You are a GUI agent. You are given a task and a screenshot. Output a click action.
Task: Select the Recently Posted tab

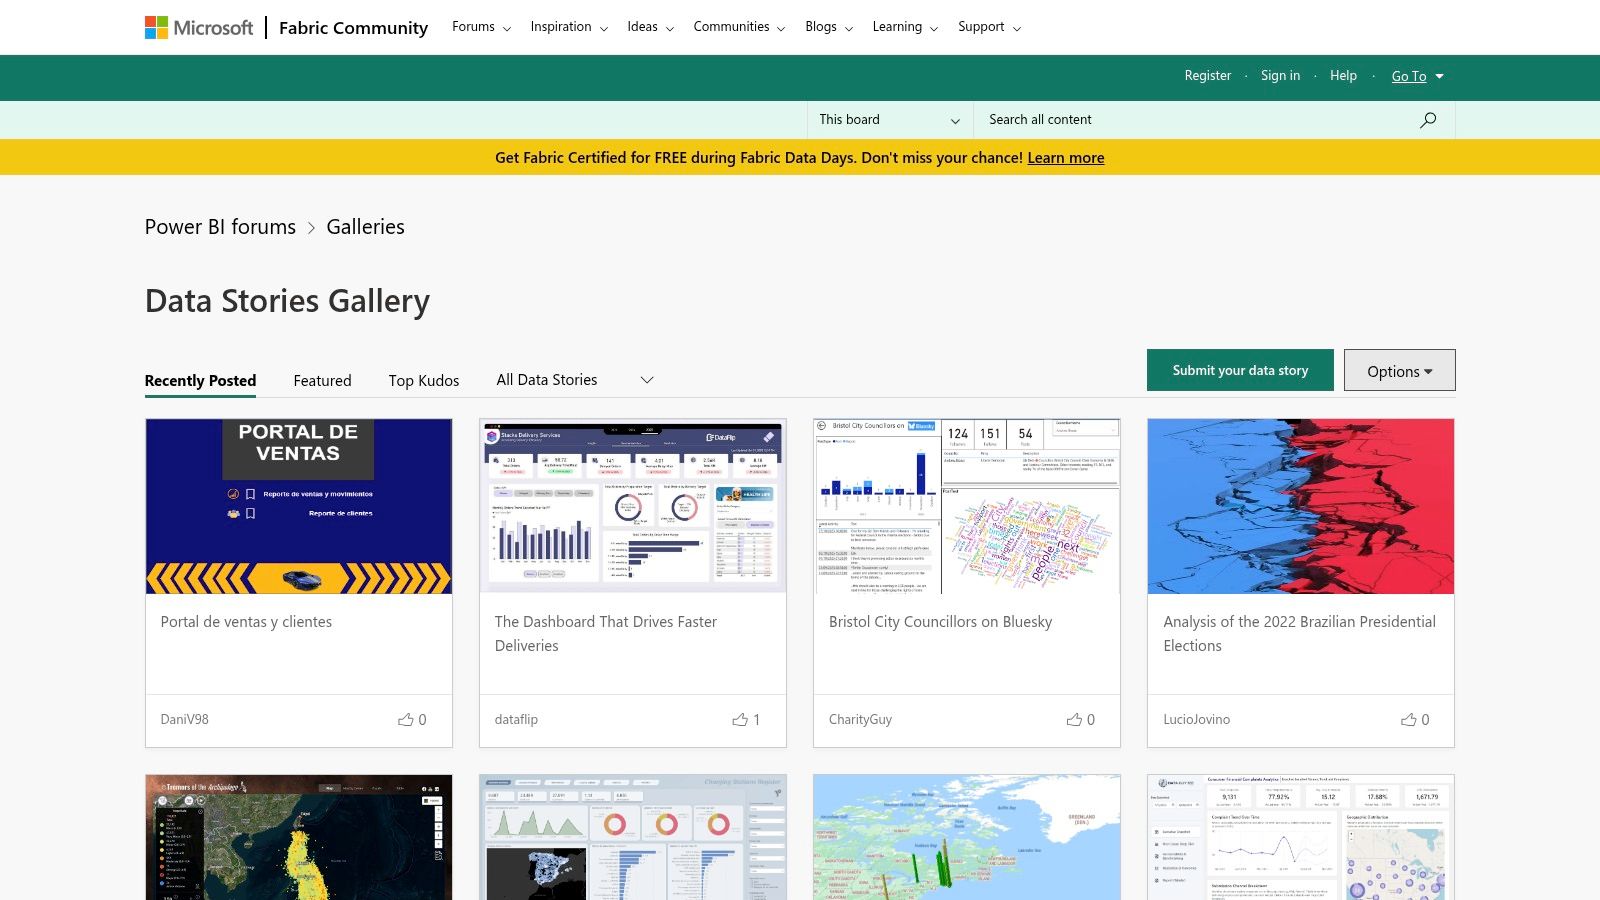[x=200, y=380]
